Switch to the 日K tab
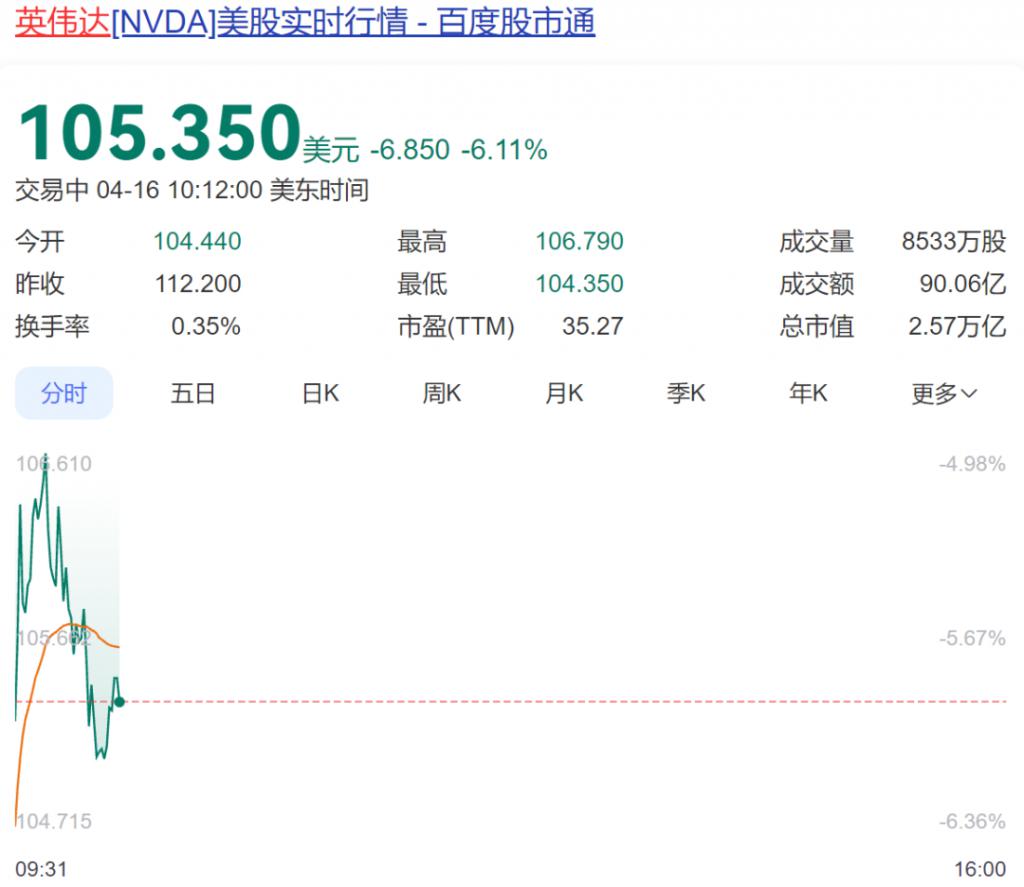This screenshot has height=887, width=1024. pos(320,393)
